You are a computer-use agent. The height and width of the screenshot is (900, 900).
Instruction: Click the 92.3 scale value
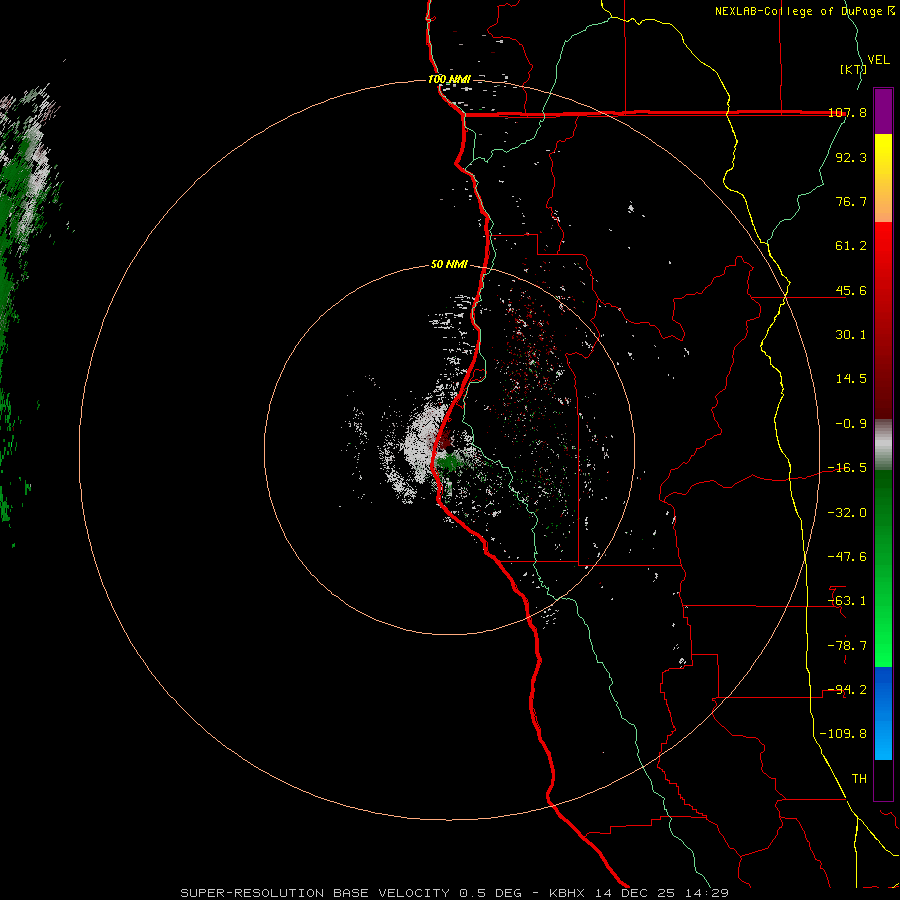pos(851,157)
